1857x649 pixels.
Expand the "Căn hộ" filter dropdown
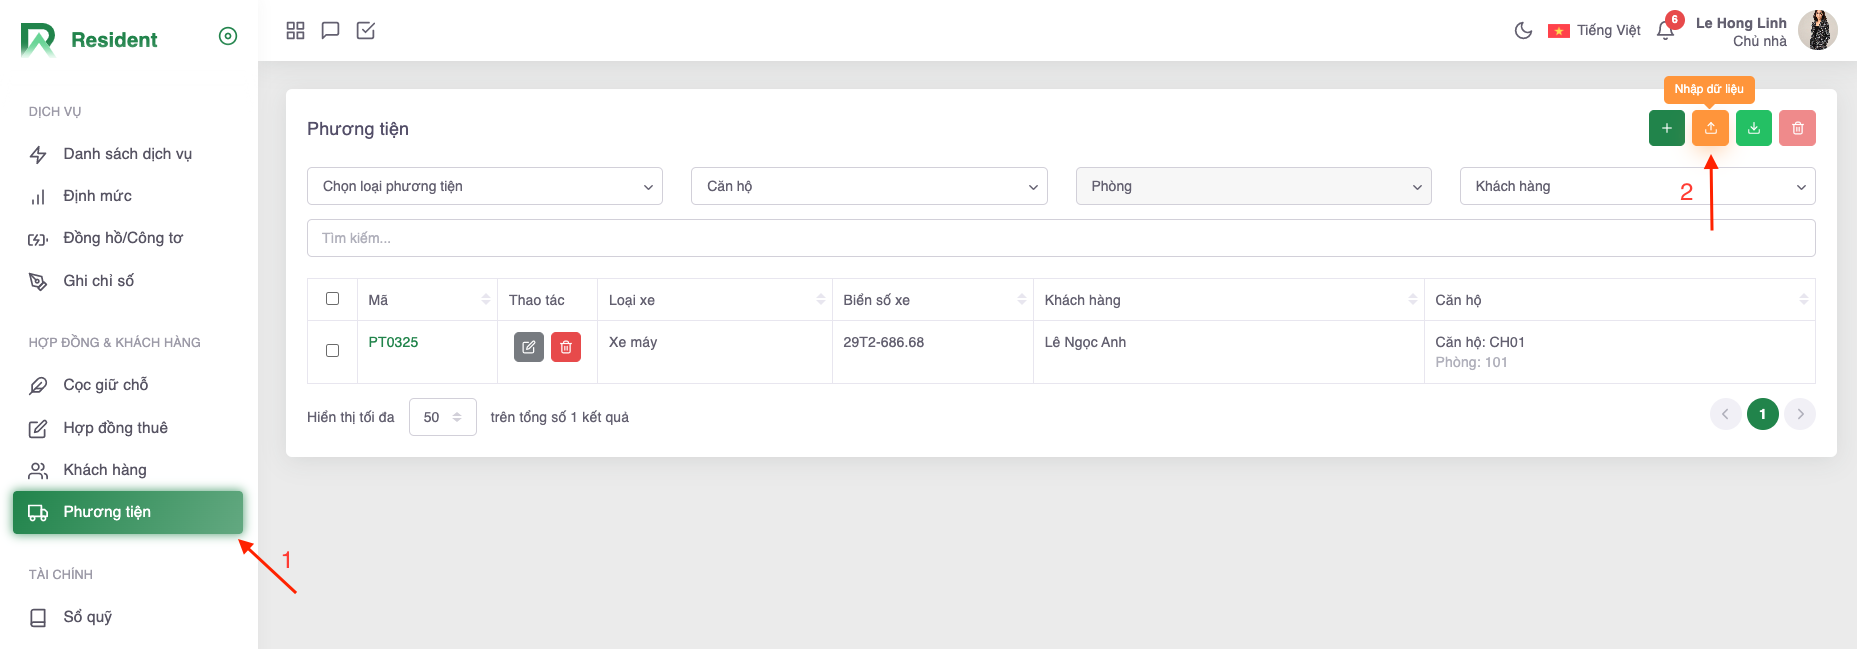click(x=868, y=187)
